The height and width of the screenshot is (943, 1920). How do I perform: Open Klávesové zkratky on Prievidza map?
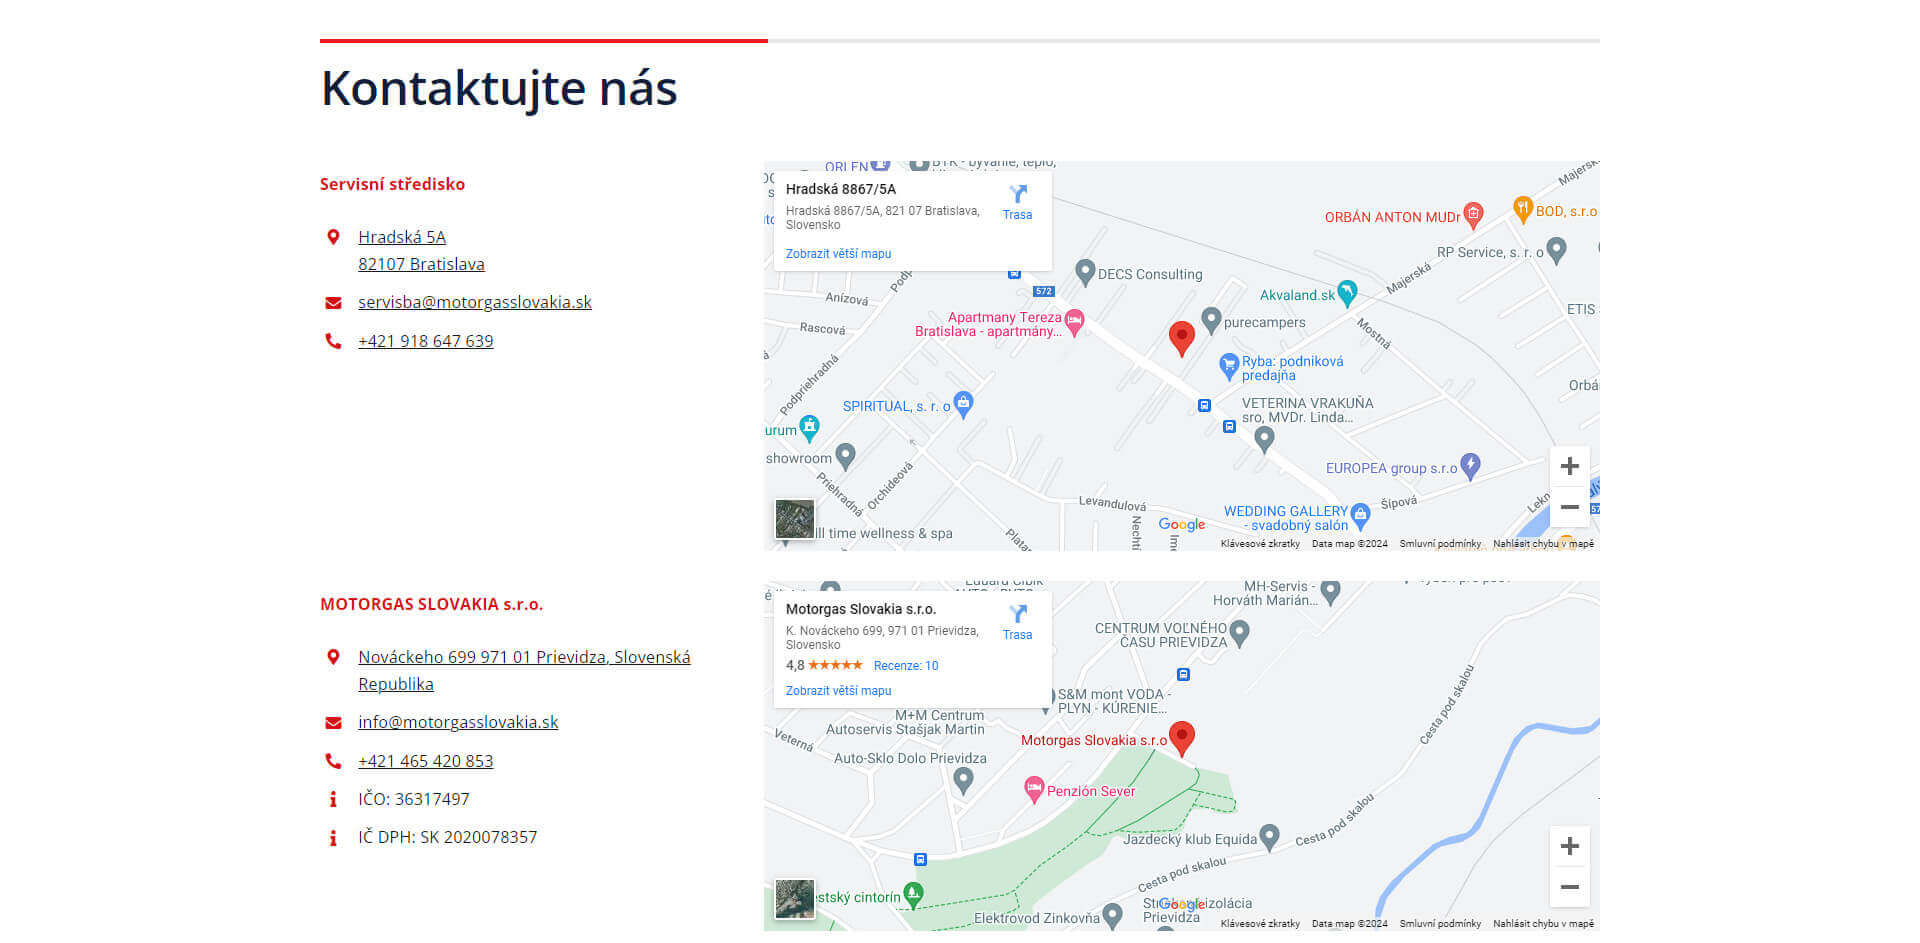coord(1260,924)
